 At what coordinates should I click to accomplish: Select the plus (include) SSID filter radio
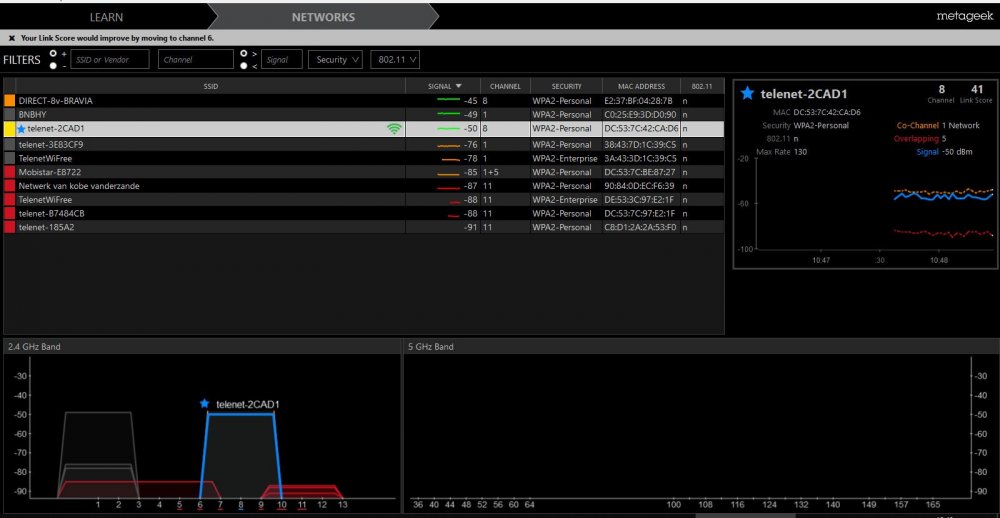53,54
